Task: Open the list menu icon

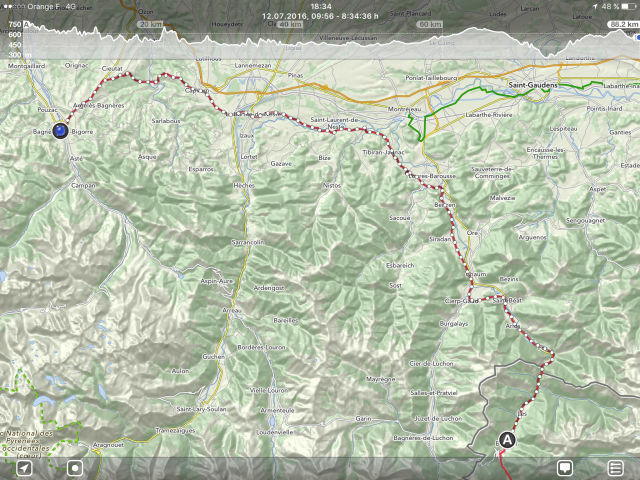Action: 616,468
